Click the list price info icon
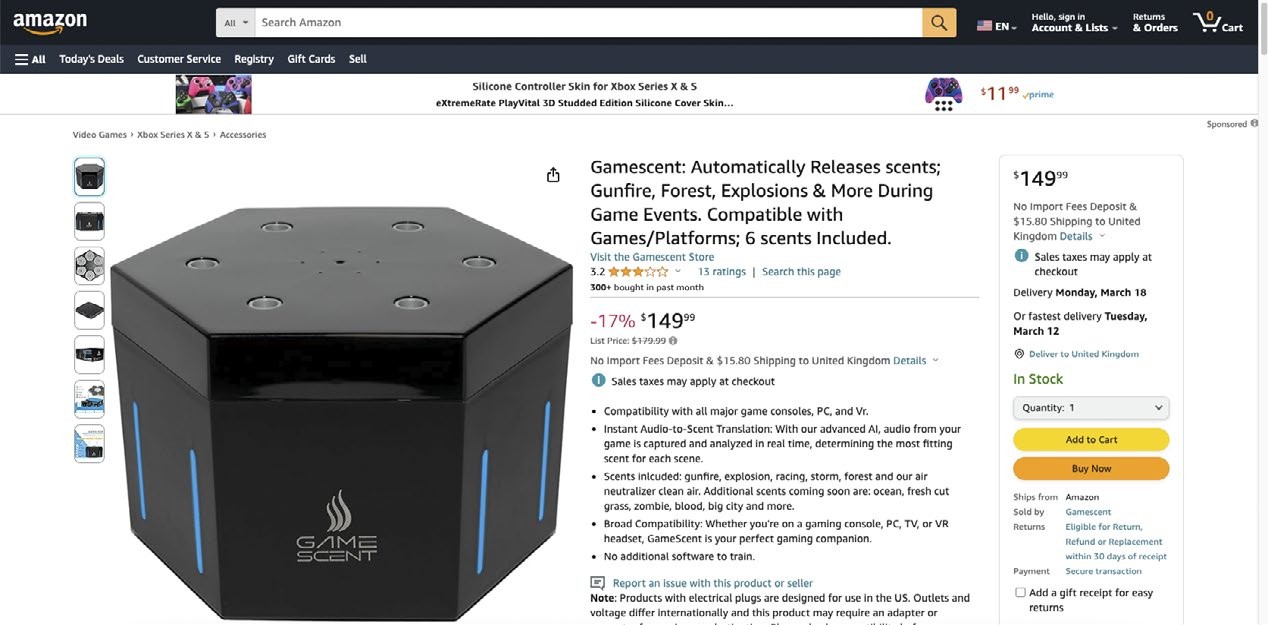This screenshot has height=625, width=1268. [673, 340]
